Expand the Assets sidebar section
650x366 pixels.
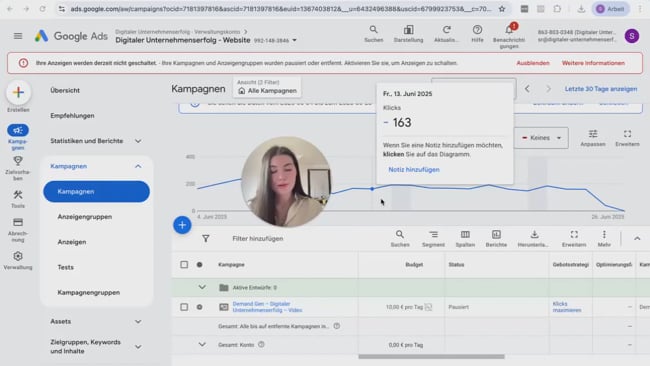138,321
